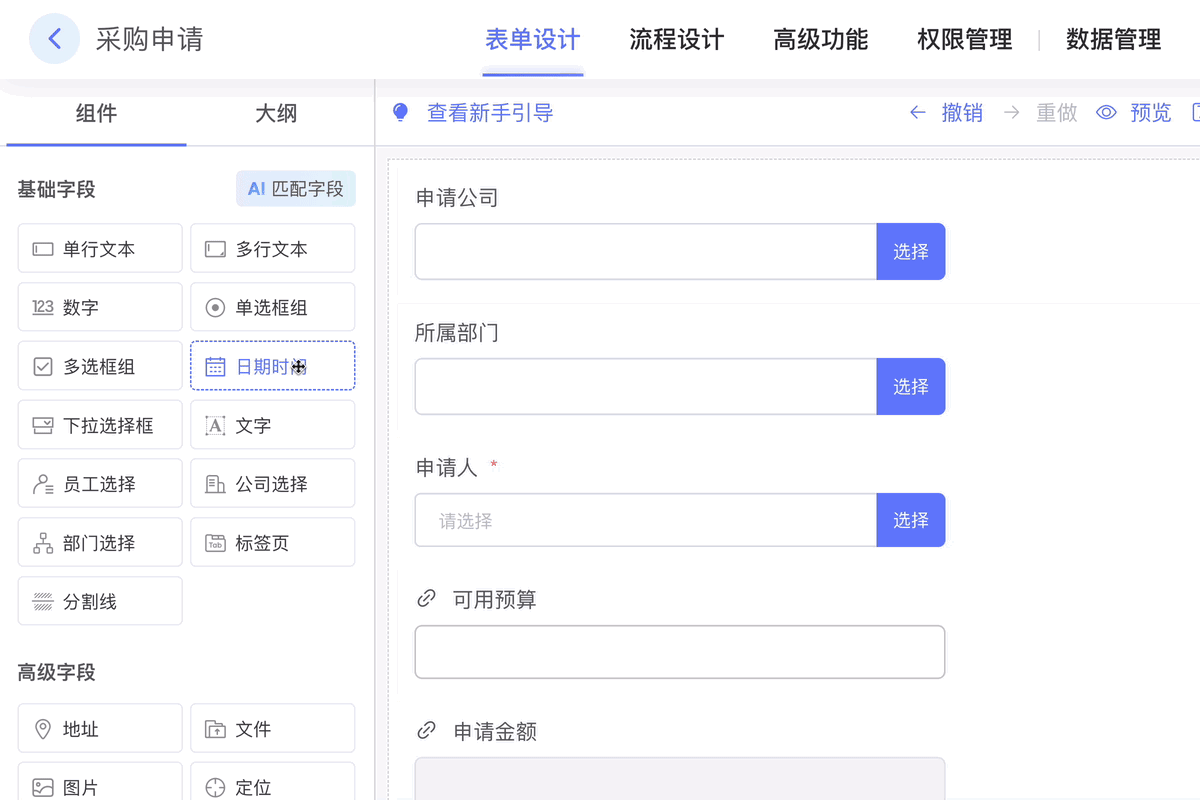Screen dimensions: 1200x800
Task: Switch to the 大纲 outline tab
Action: tap(276, 114)
